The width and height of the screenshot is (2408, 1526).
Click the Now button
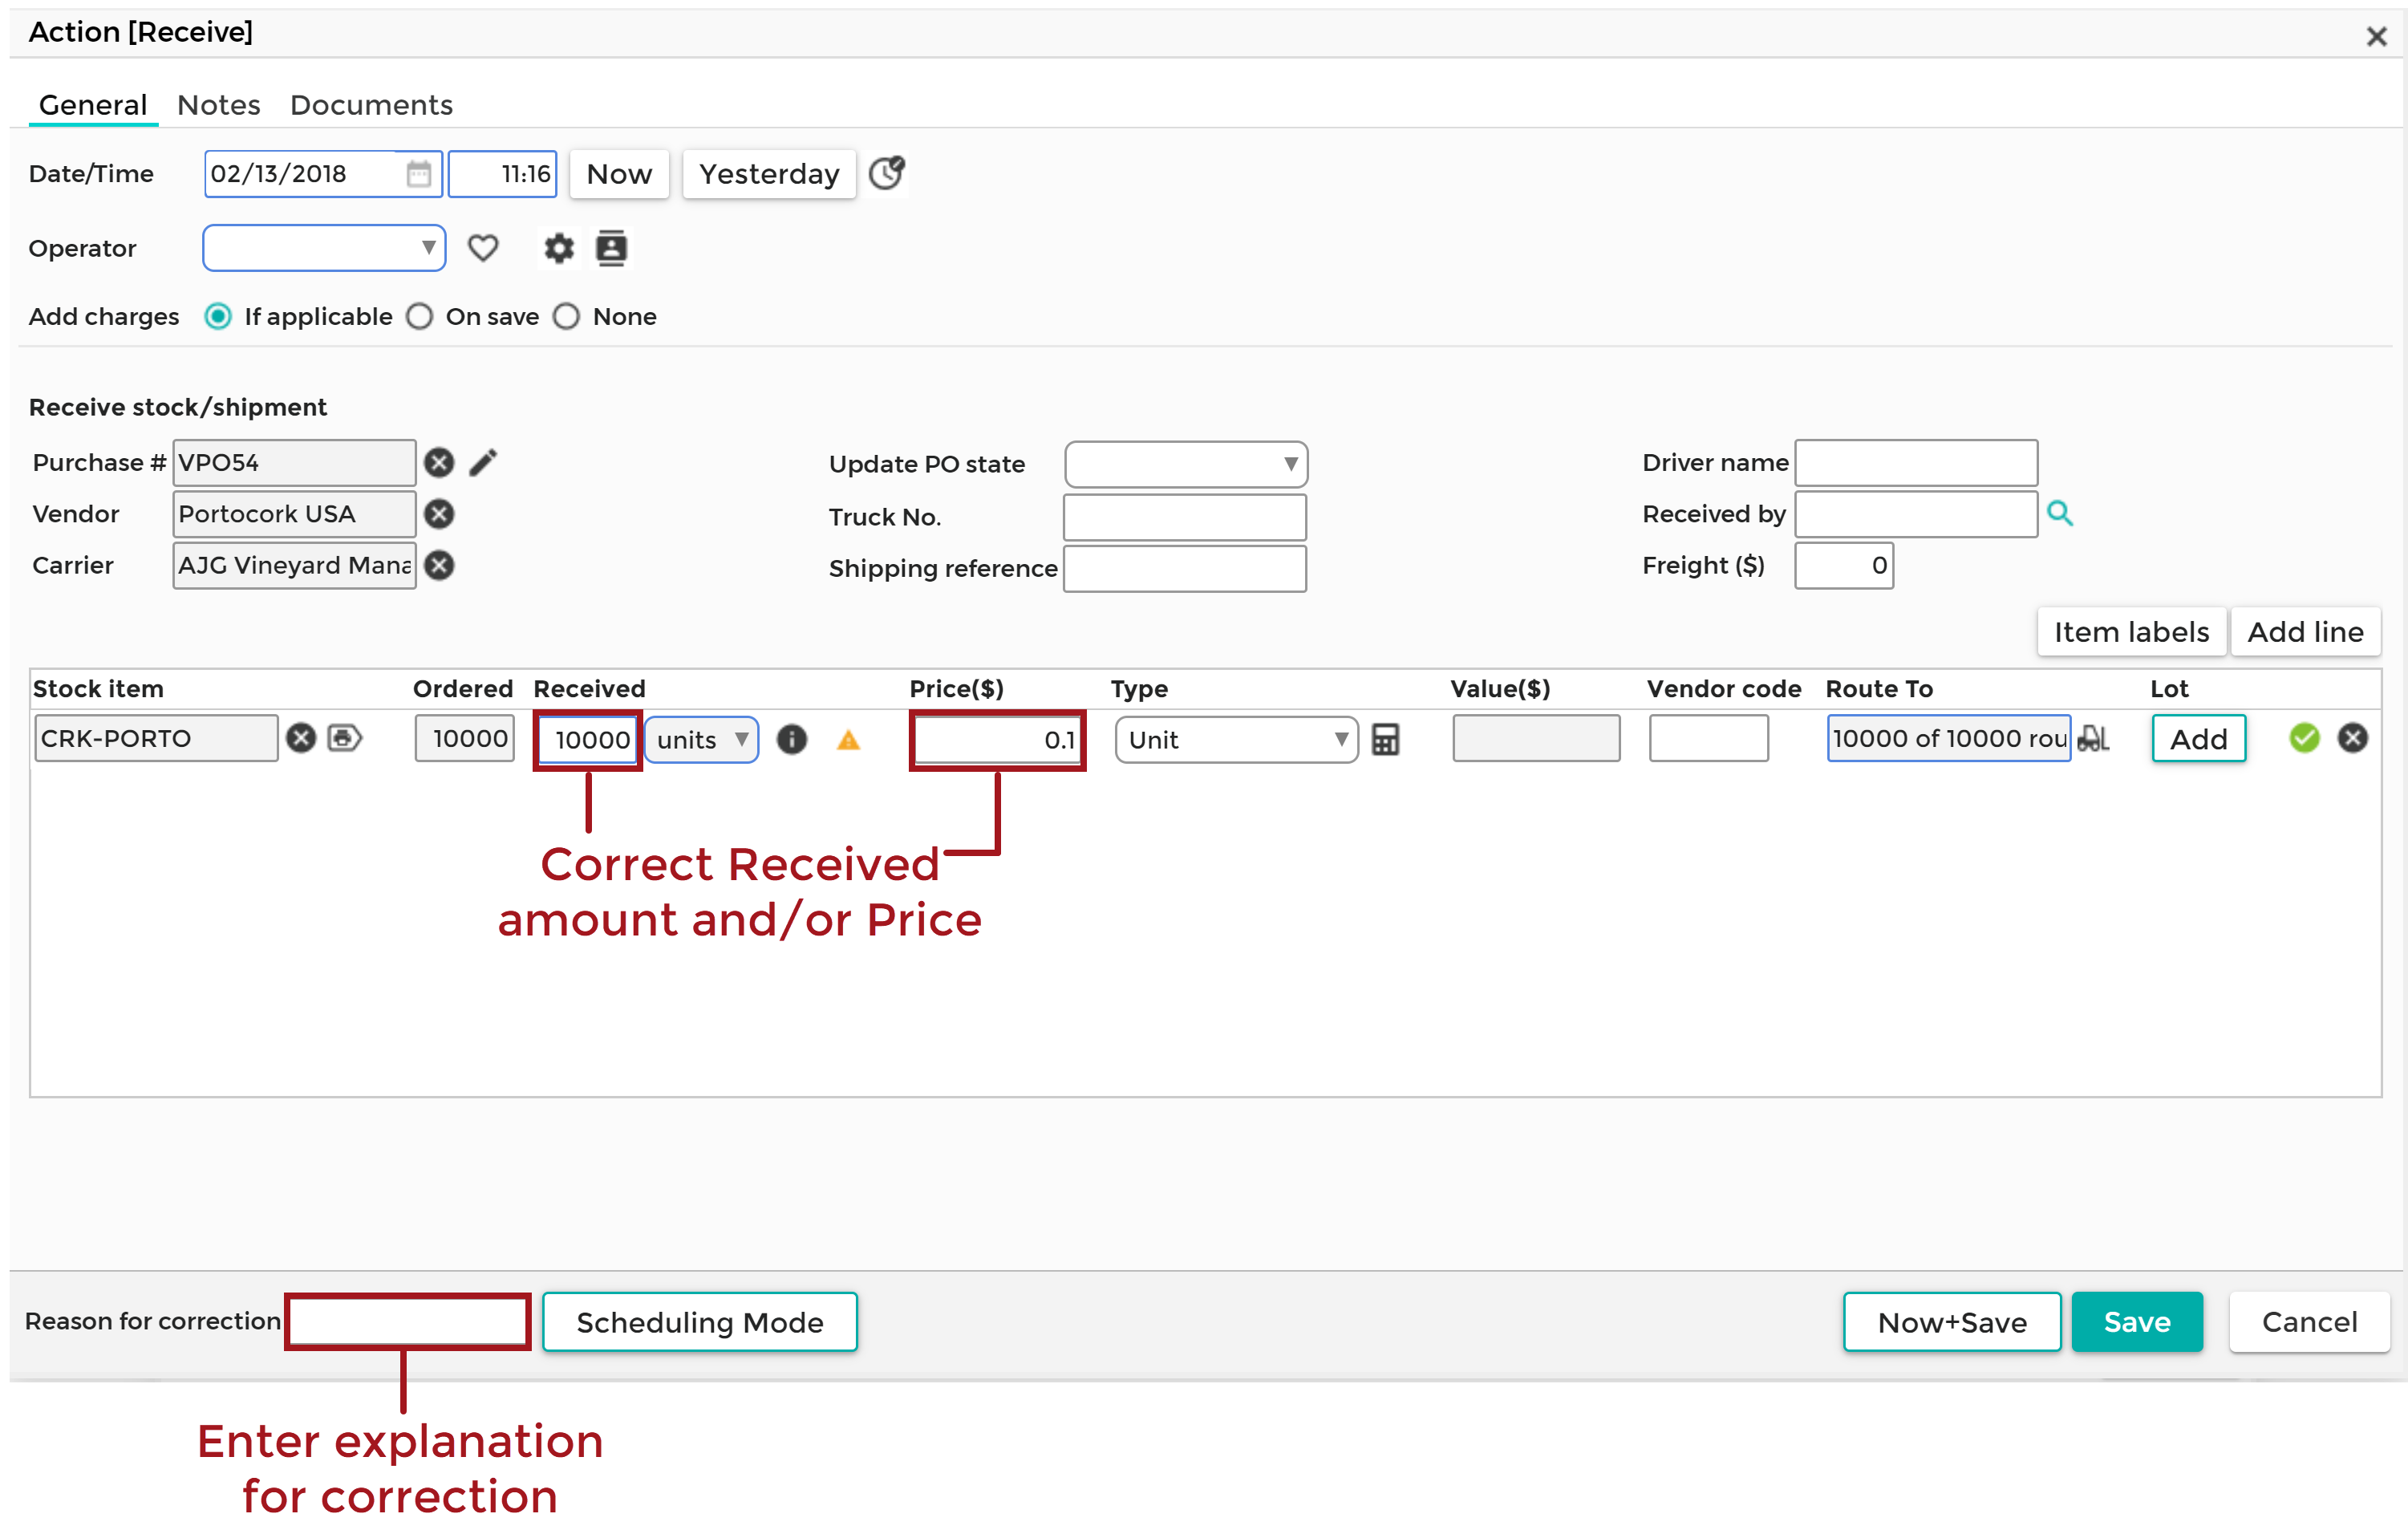619,174
